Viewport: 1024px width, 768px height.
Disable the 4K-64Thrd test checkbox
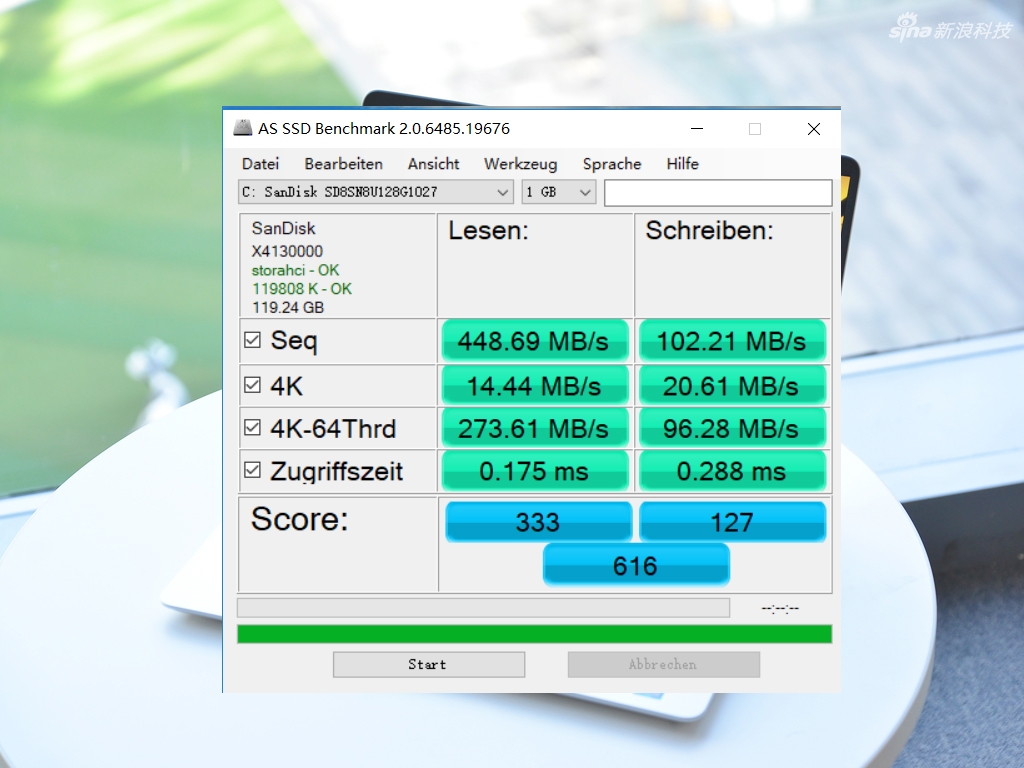point(253,428)
